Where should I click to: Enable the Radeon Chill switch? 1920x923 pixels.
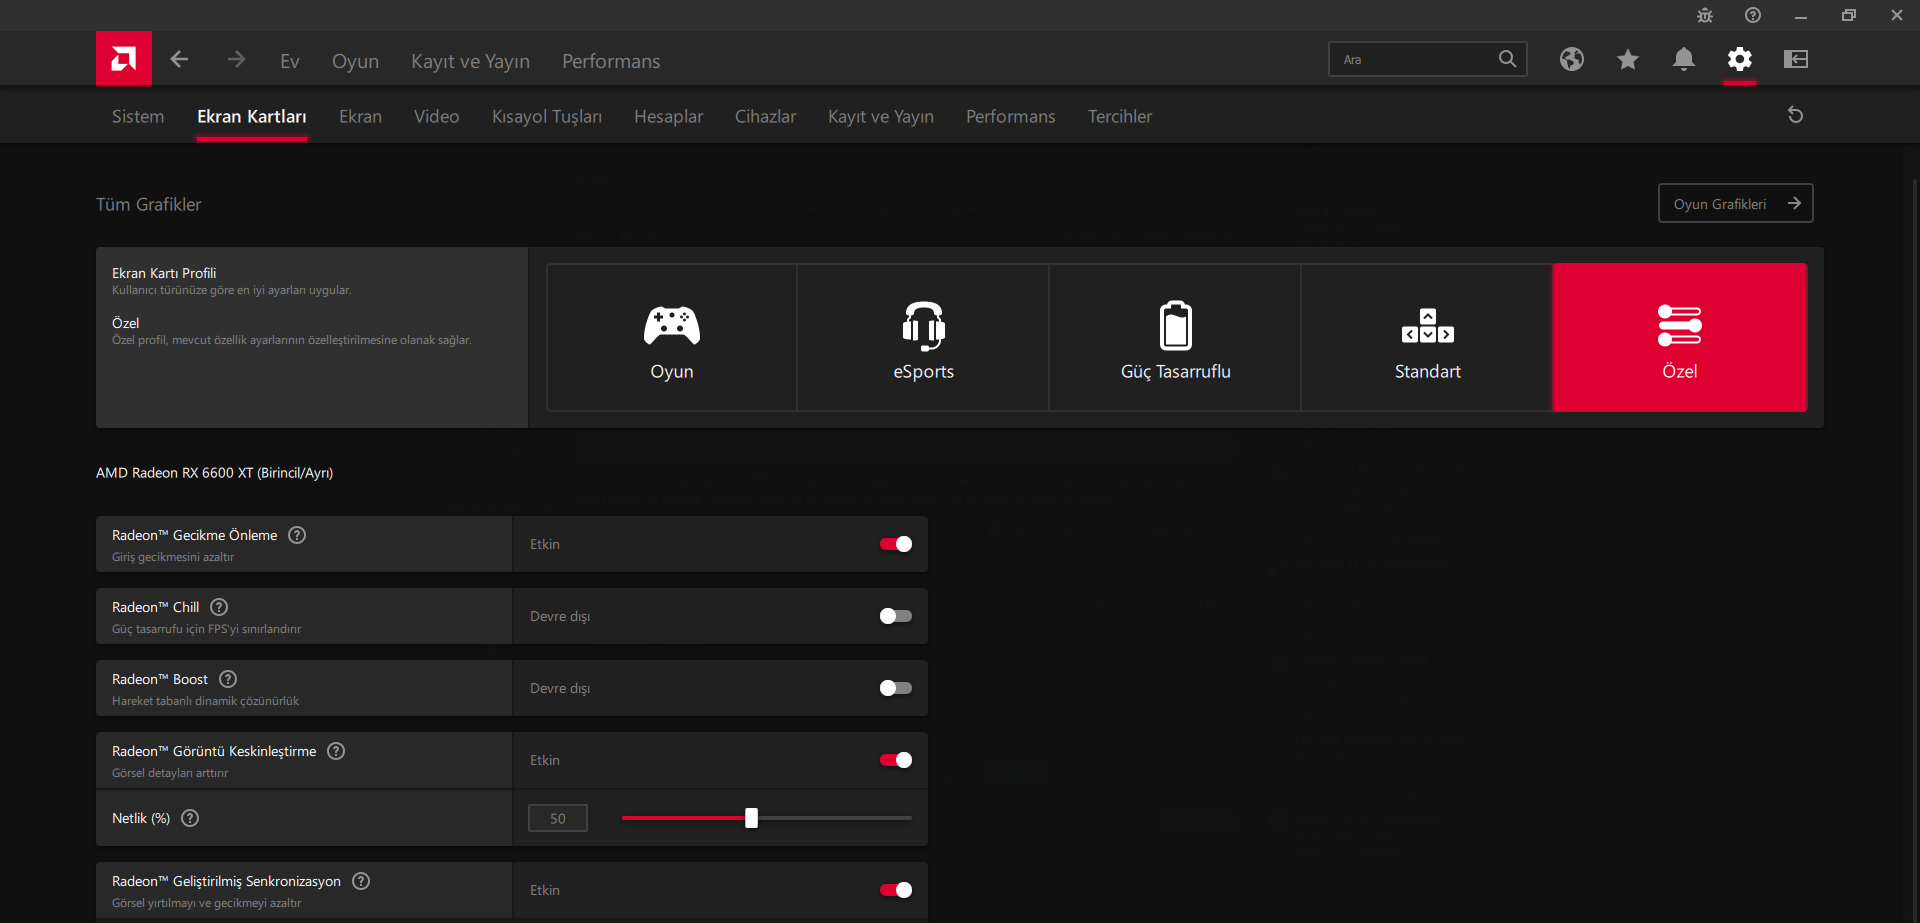896,616
